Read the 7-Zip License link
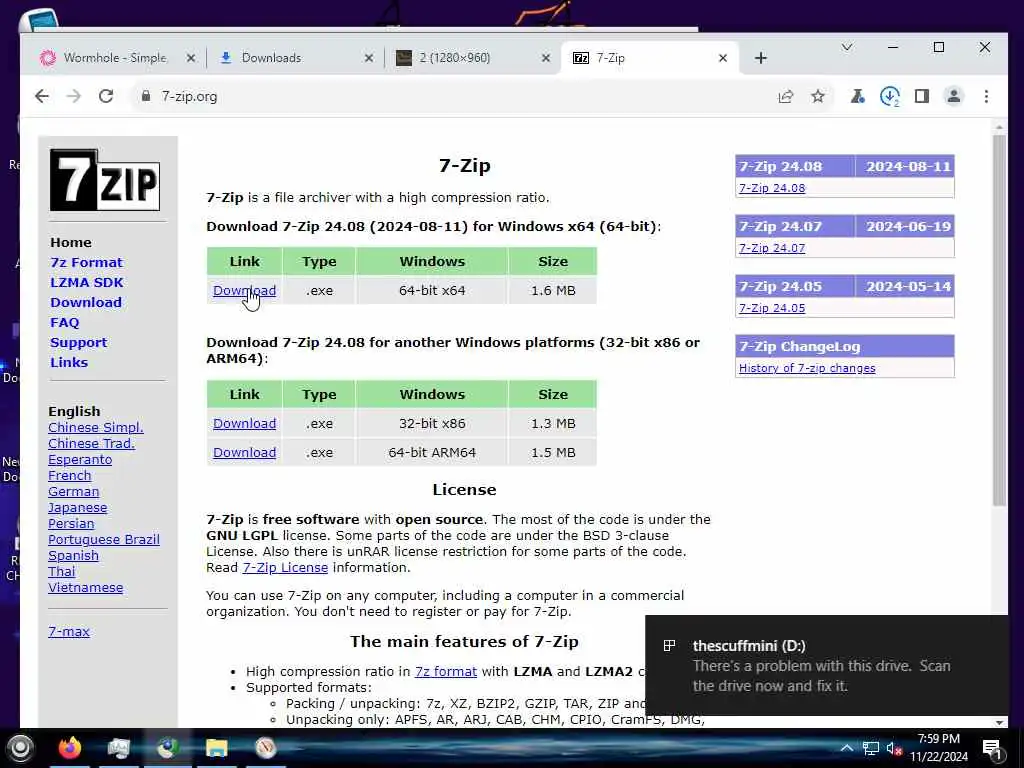The height and width of the screenshot is (768, 1024). [285, 568]
